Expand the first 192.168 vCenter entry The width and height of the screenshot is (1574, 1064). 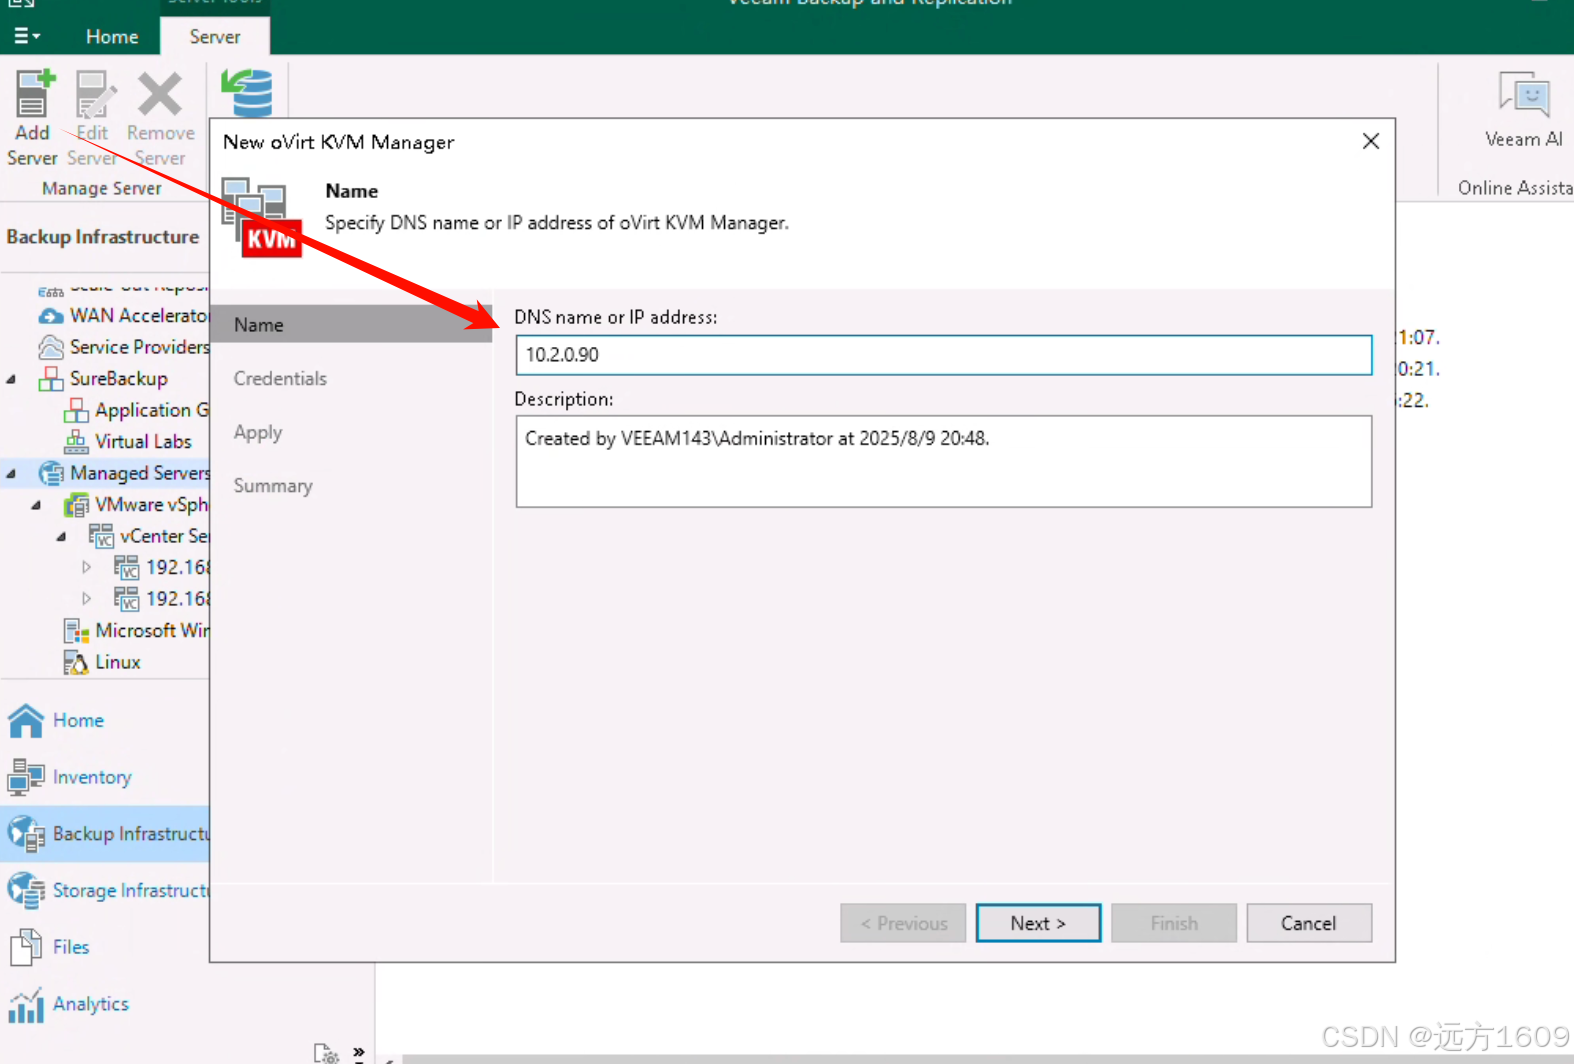pyautogui.click(x=87, y=567)
